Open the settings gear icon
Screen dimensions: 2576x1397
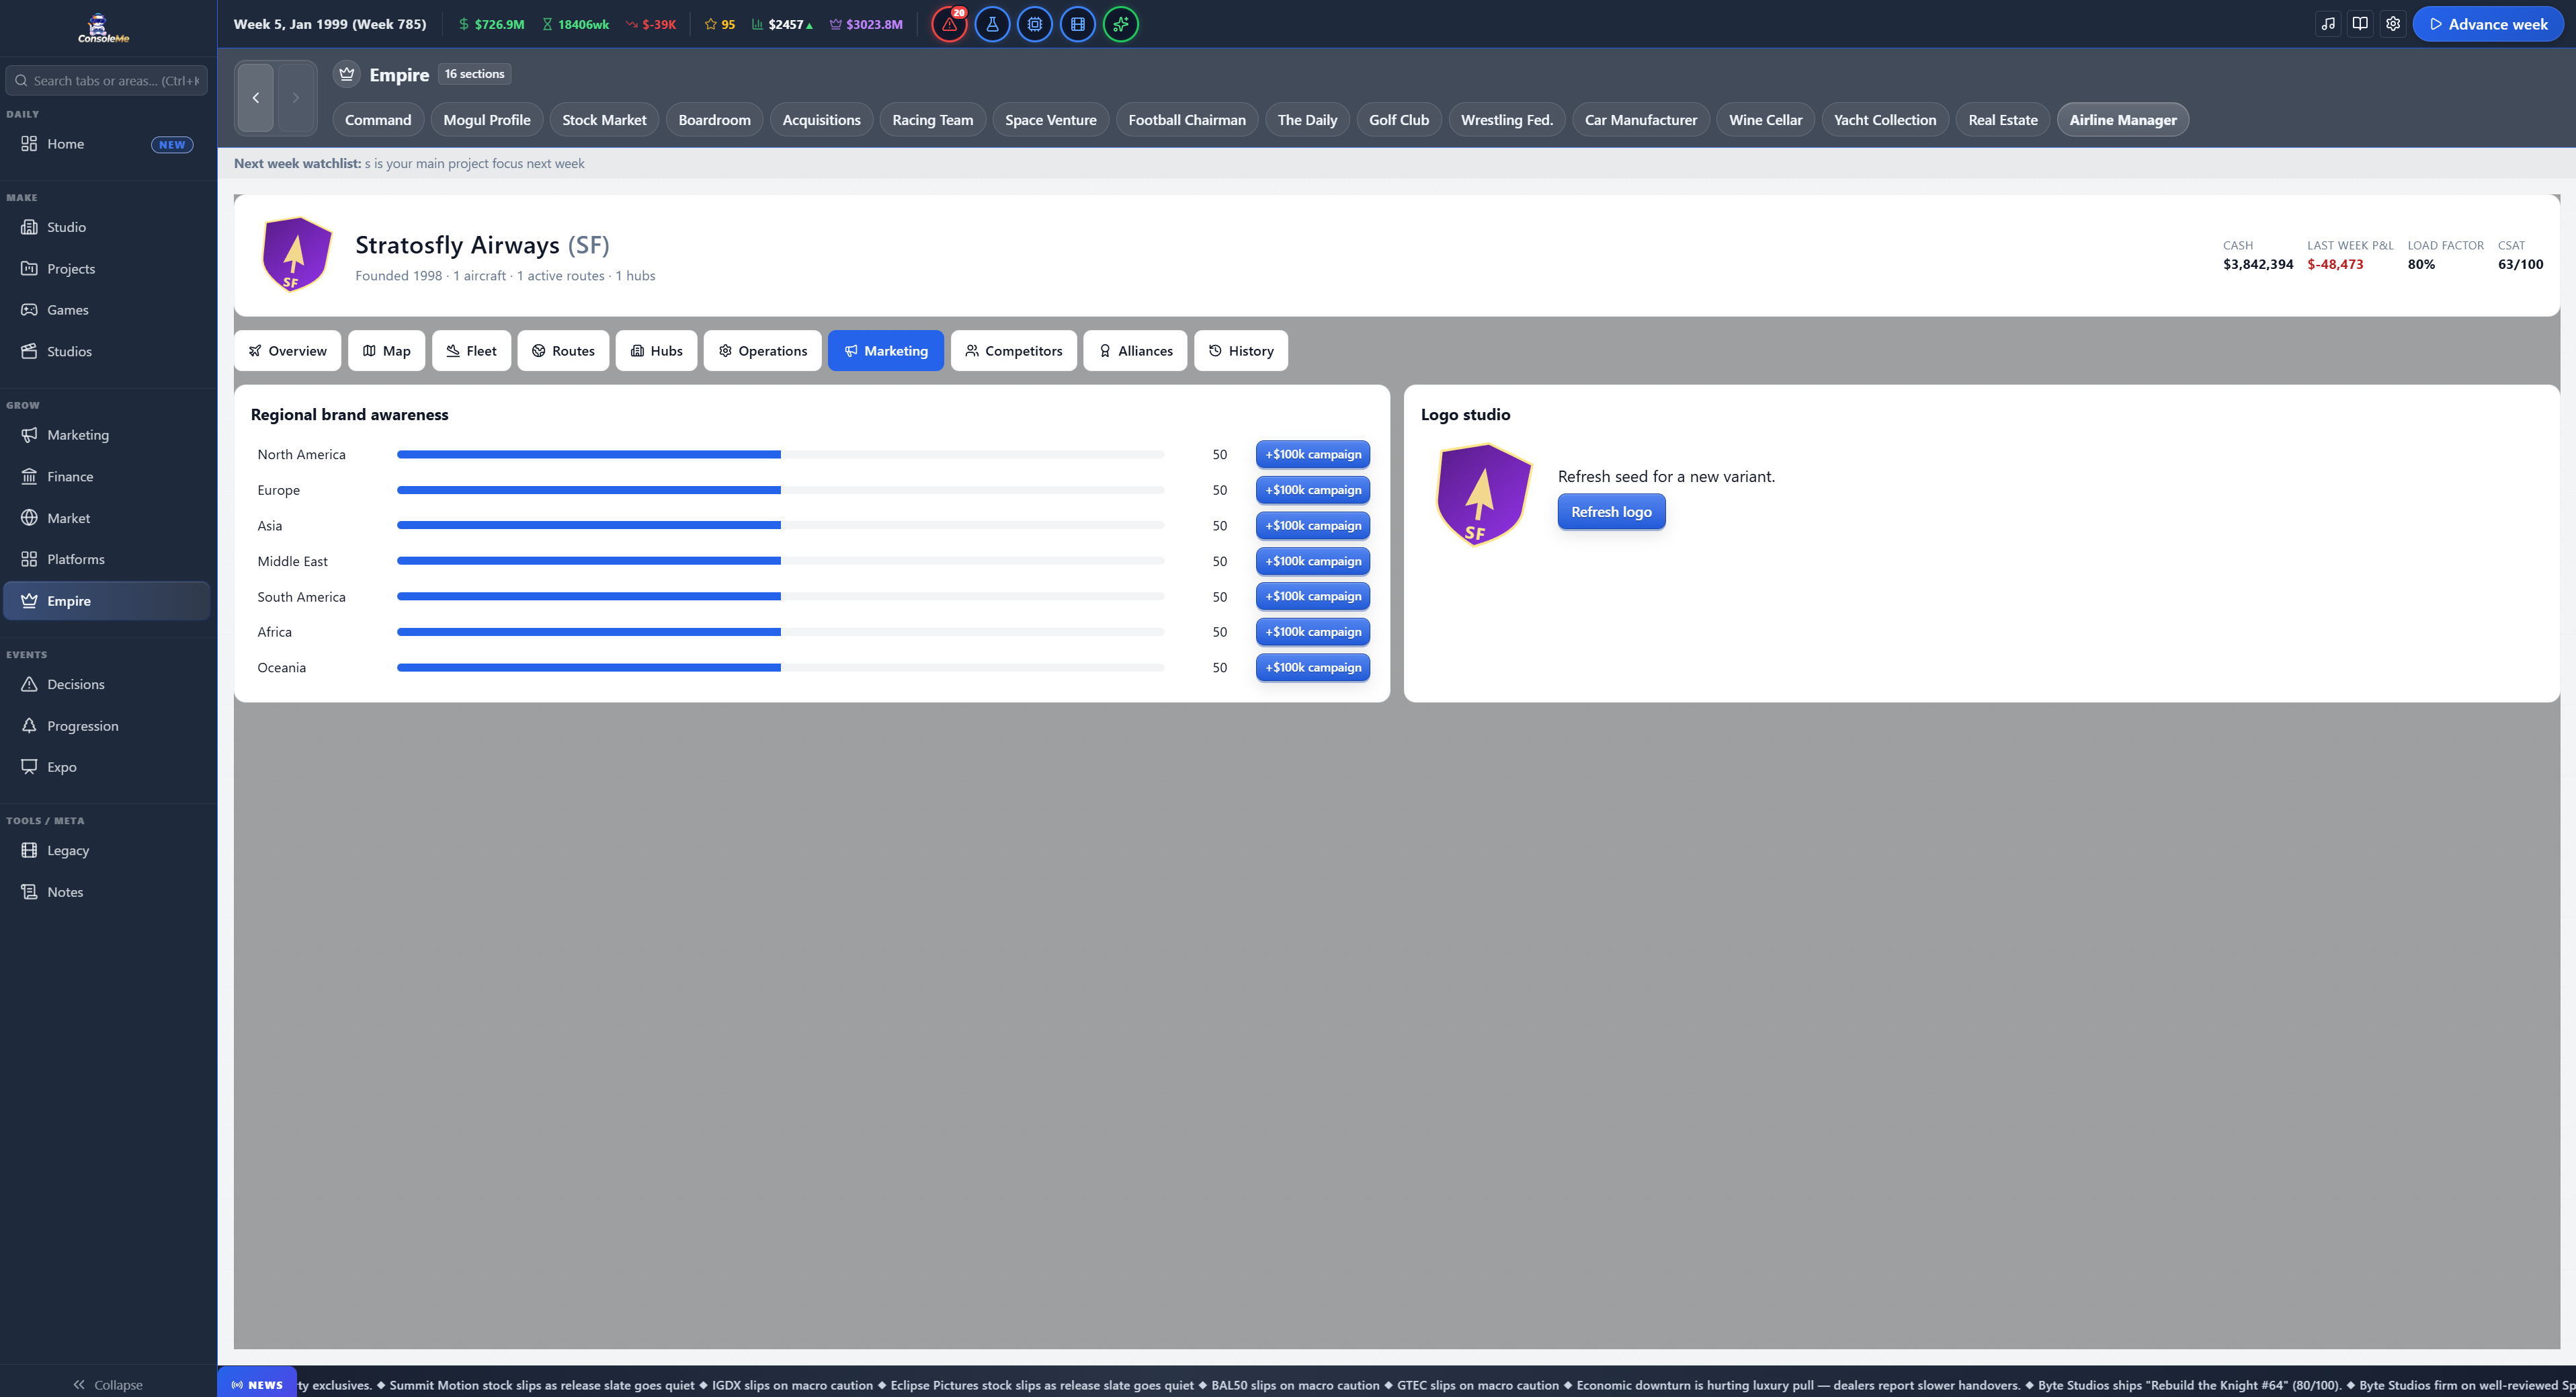point(2393,24)
